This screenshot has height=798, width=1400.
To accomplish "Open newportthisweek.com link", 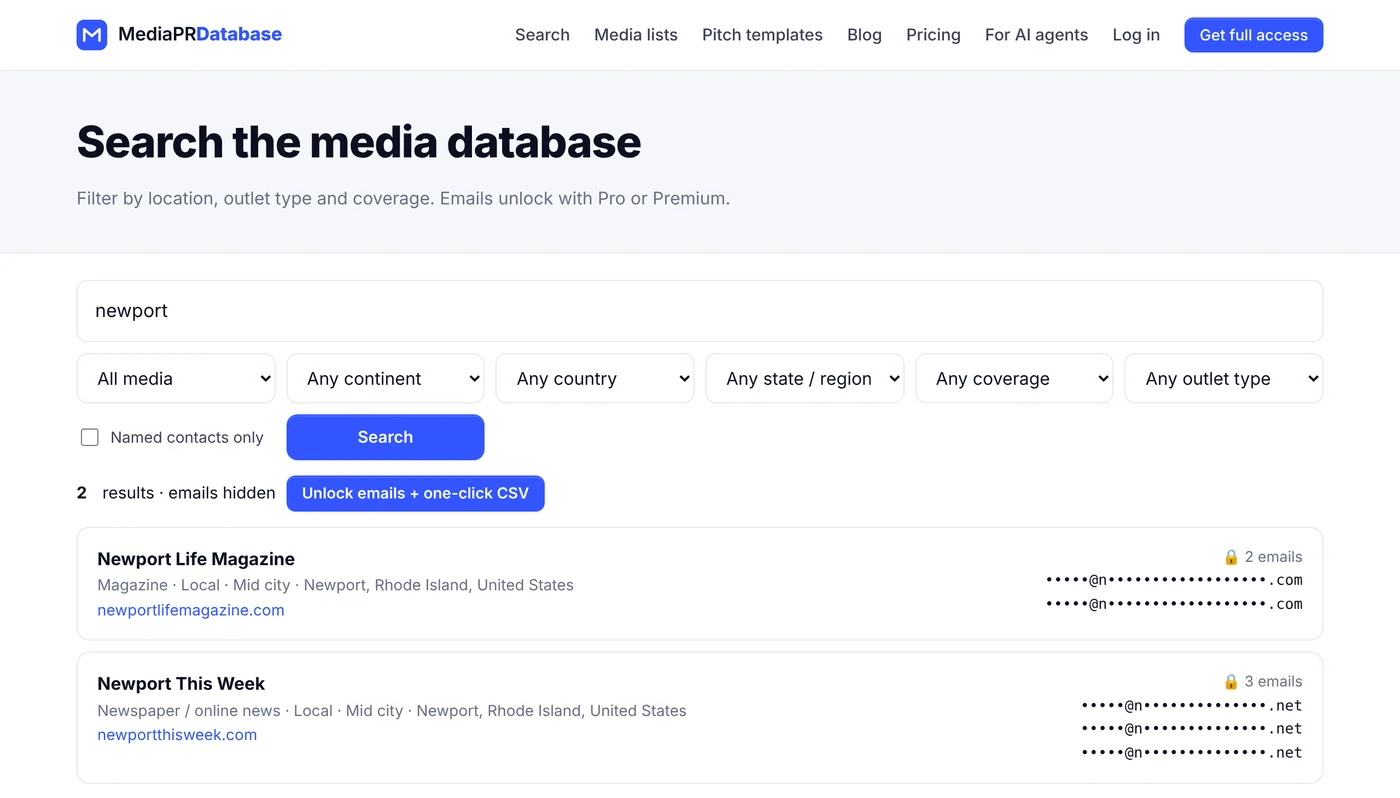I will tap(177, 735).
